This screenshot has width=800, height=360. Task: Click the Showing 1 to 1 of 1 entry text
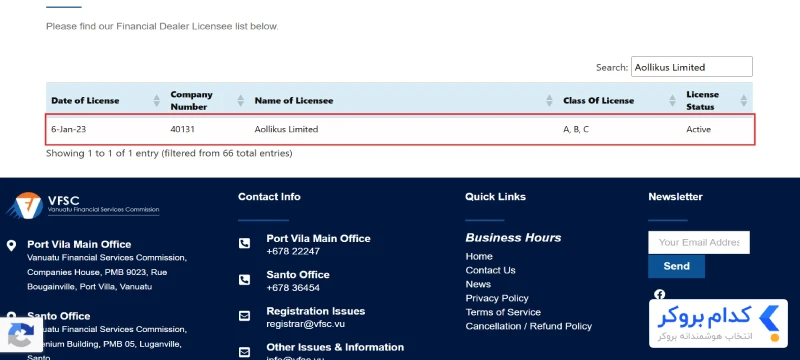pyautogui.click(x=169, y=153)
